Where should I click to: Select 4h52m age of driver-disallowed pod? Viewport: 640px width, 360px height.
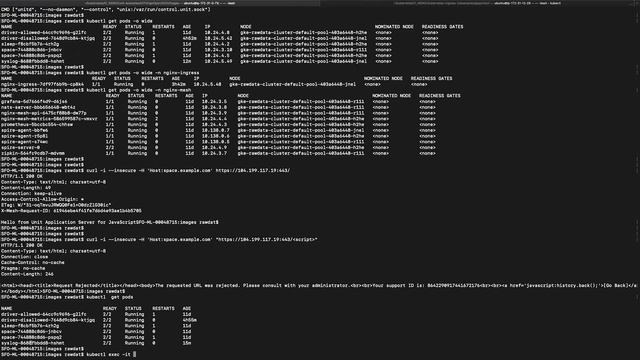189,38
